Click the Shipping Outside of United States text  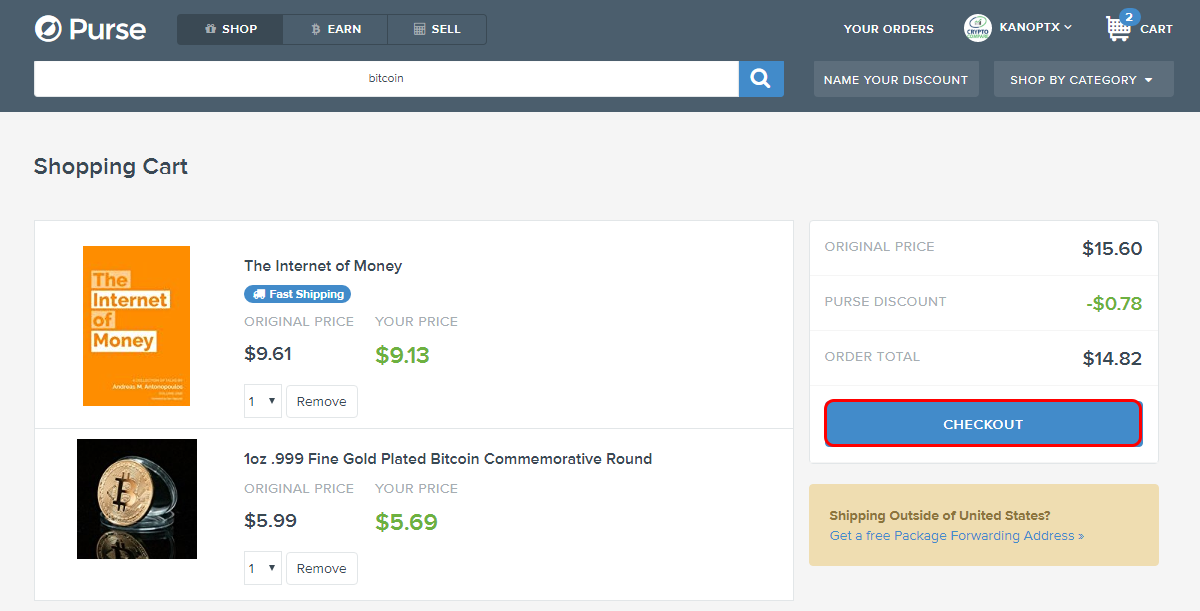pyautogui.click(x=940, y=516)
